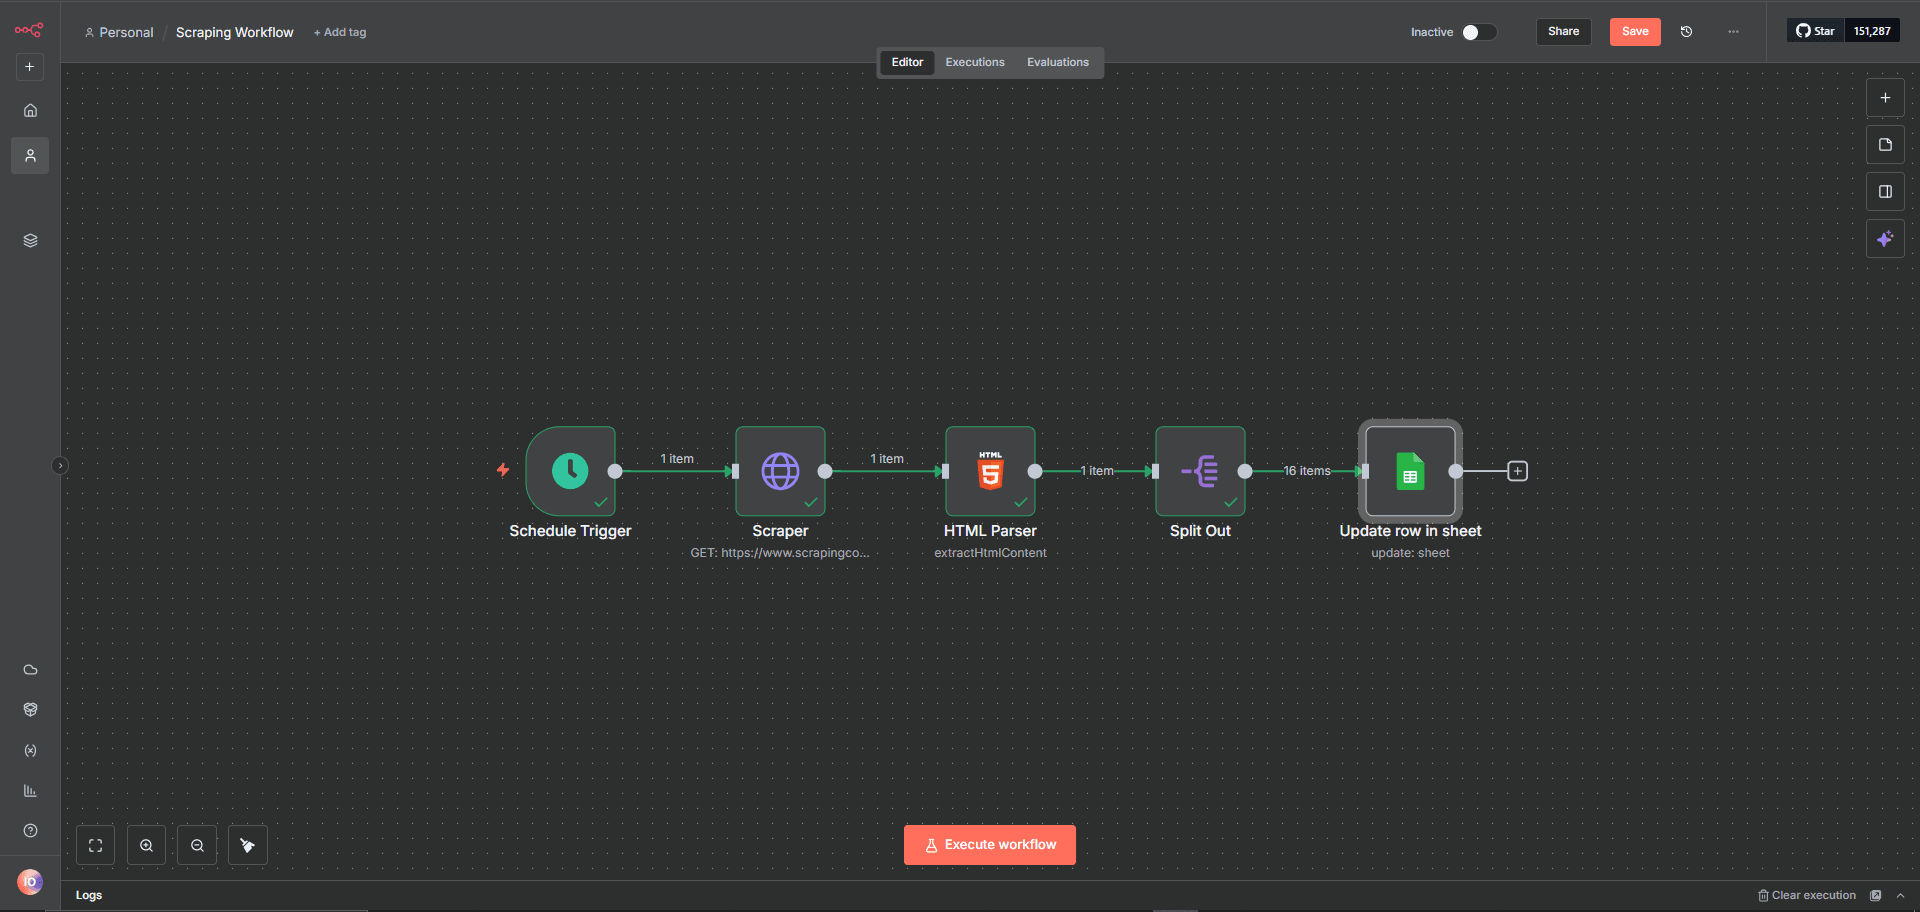This screenshot has width=1920, height=912.
Task: Zoom out of the canvas
Action: click(x=197, y=846)
